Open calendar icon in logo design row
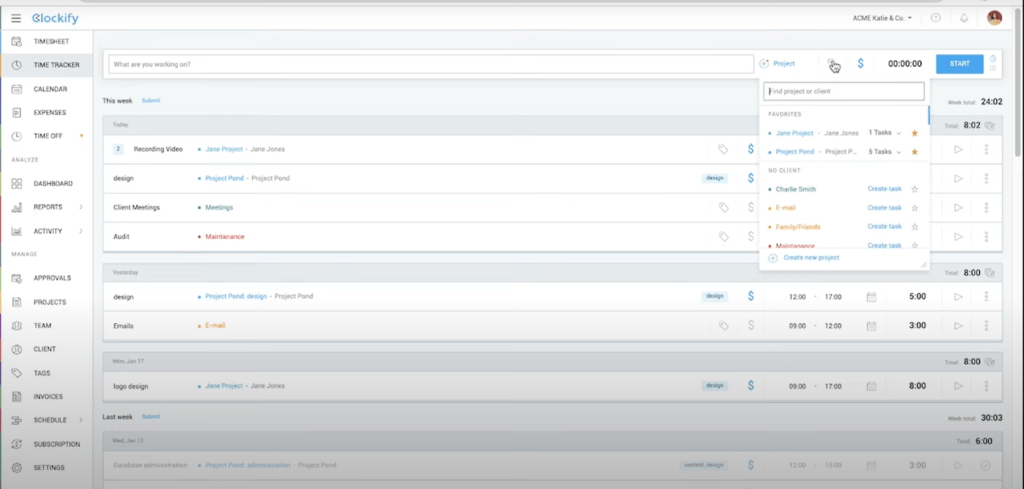This screenshot has width=1024, height=489. click(871, 386)
